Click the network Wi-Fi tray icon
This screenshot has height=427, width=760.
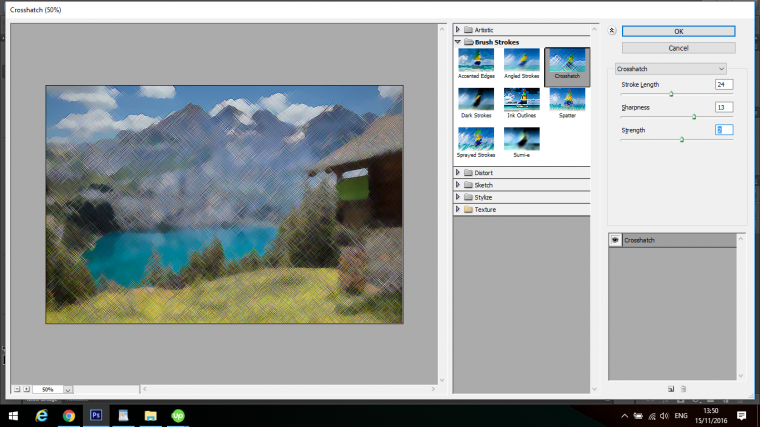tap(652, 416)
